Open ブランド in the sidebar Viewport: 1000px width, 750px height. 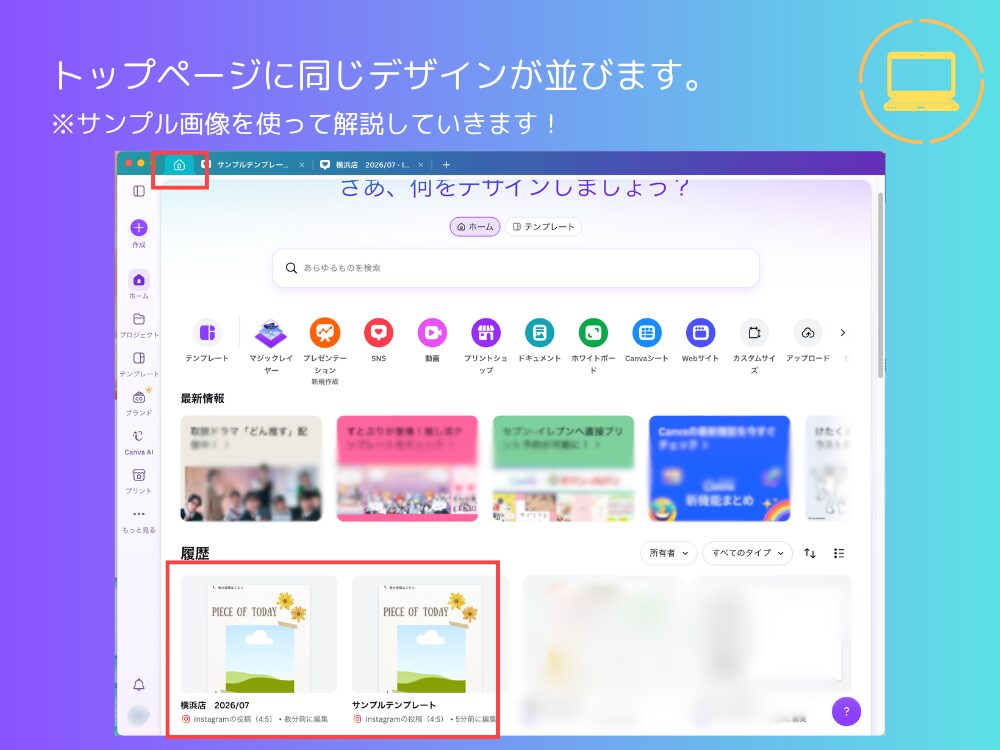pyautogui.click(x=139, y=402)
